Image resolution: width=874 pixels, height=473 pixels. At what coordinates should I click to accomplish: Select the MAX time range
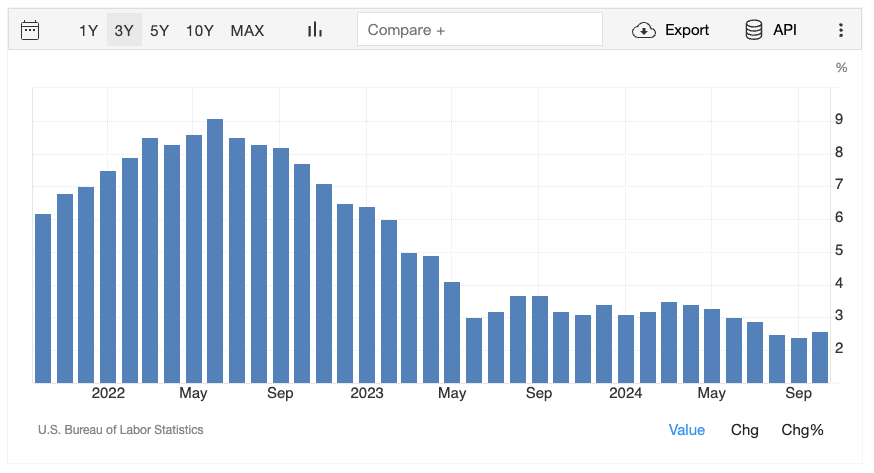point(247,30)
